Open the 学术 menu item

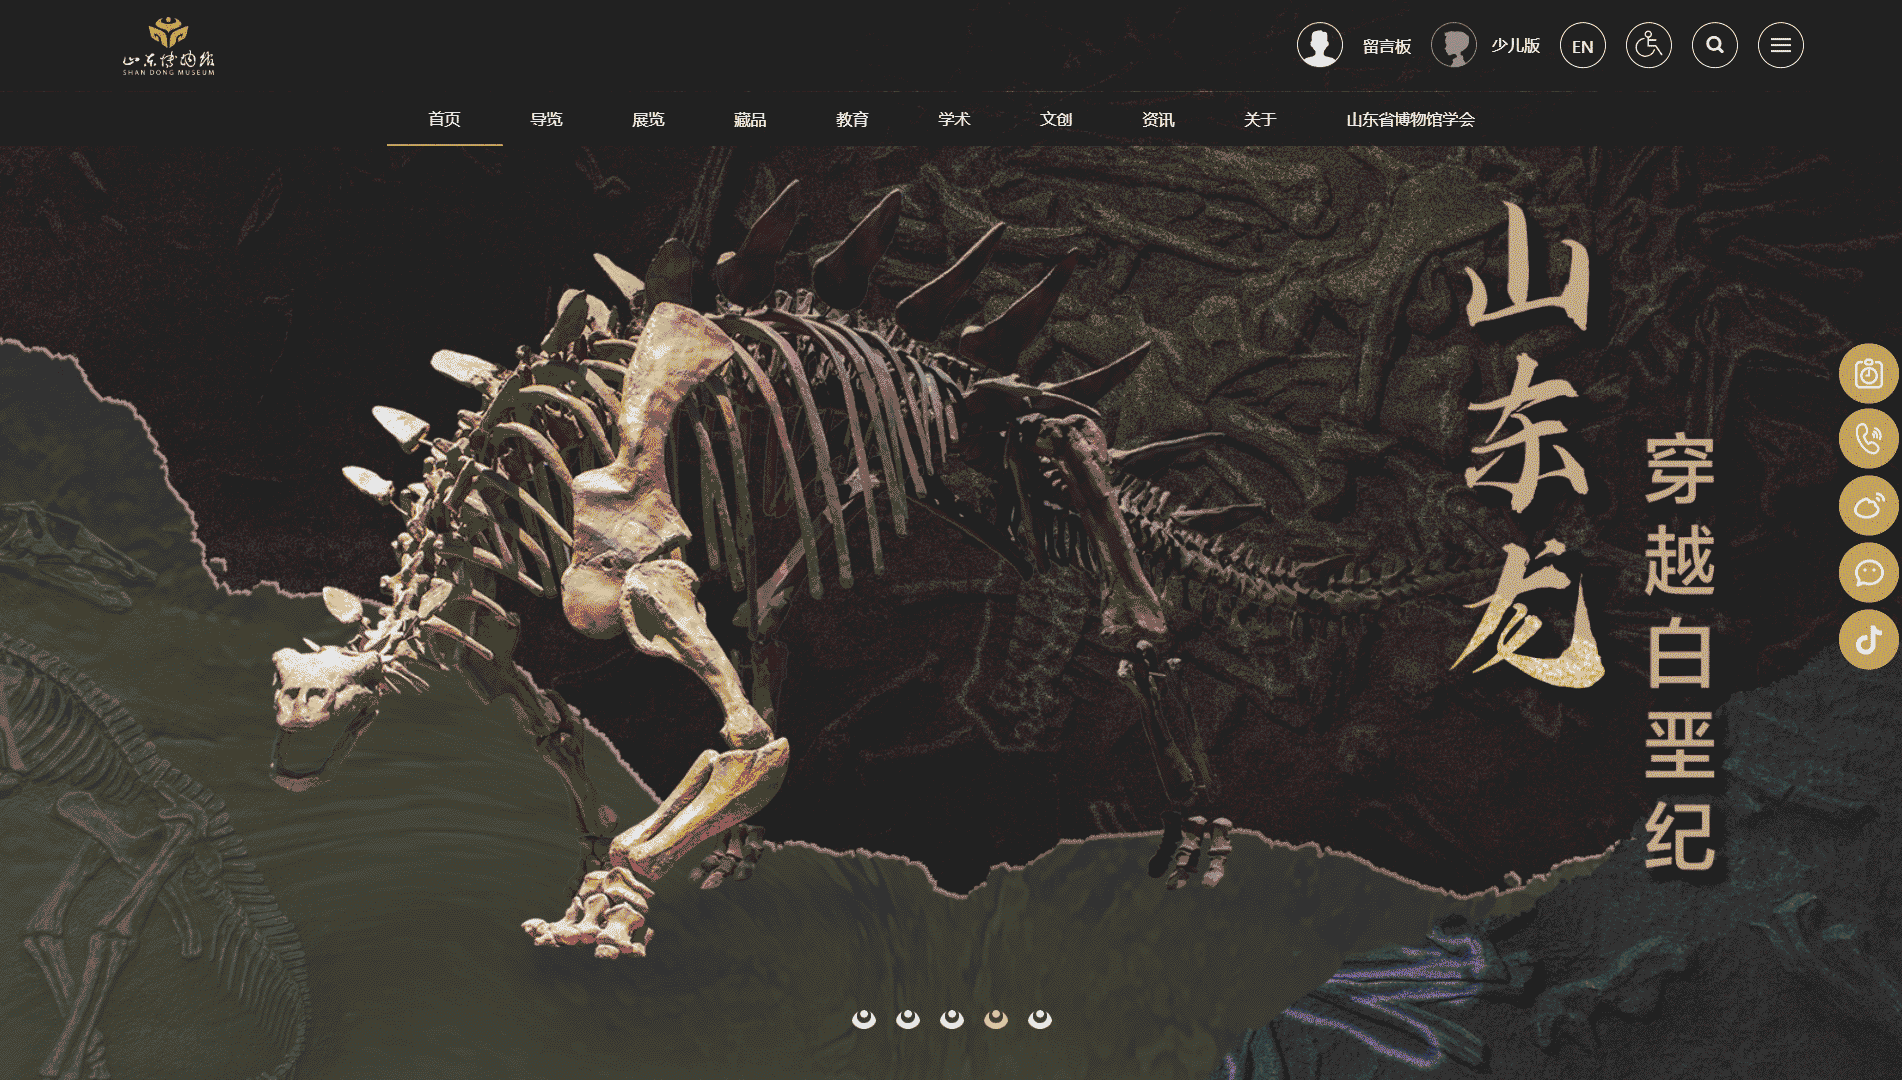[x=955, y=120]
